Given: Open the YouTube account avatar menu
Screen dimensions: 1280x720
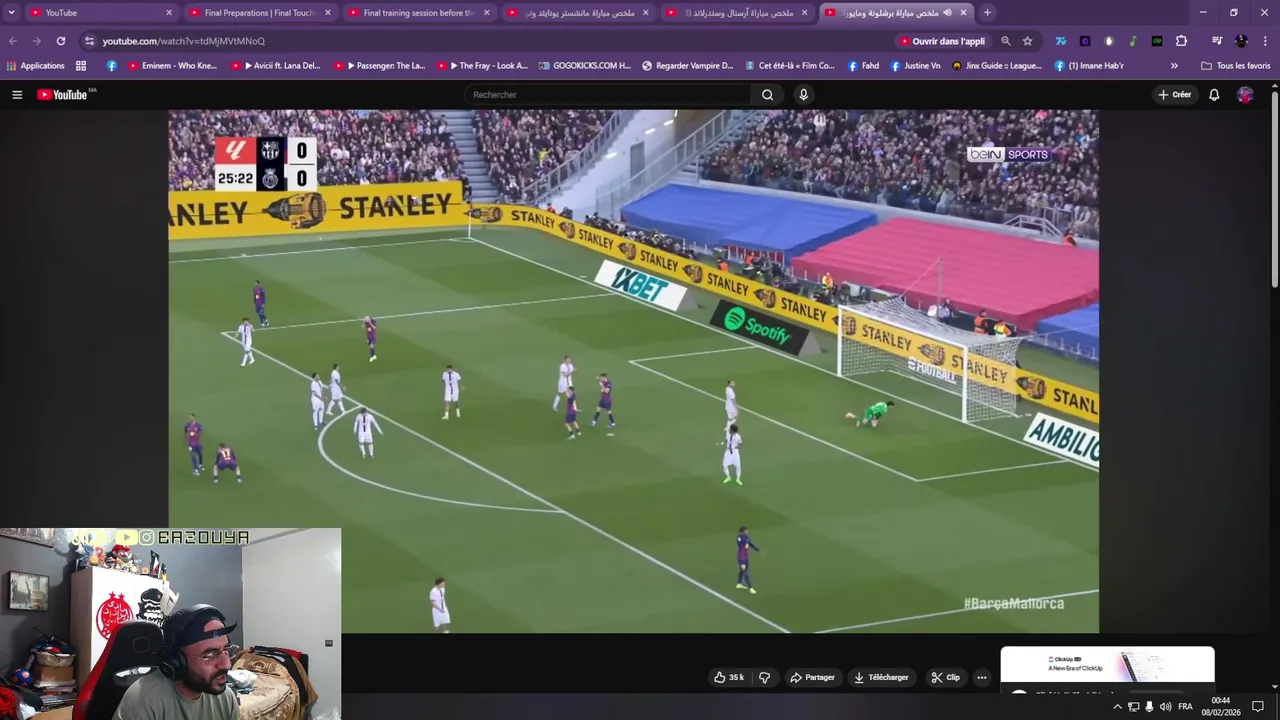Looking at the screenshot, I should coord(1245,95).
